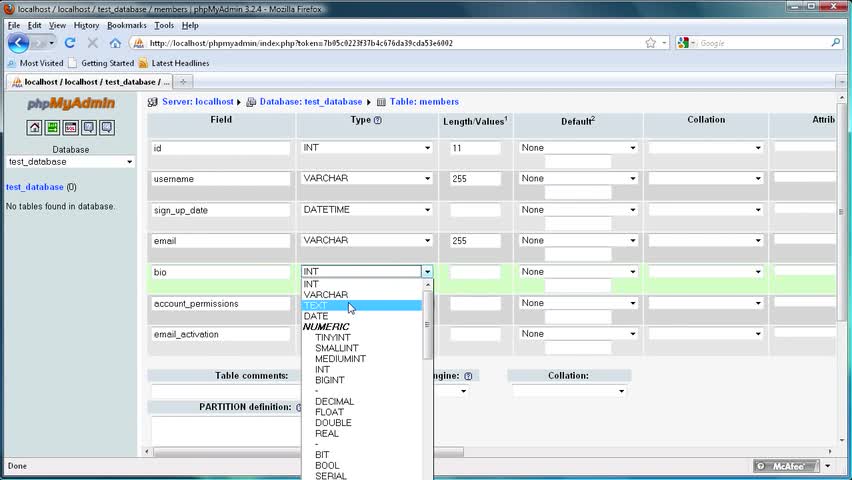This screenshot has width=852, height=480.
Task: Follow the Database: test_database breadcrumb link
Action: tap(311, 102)
